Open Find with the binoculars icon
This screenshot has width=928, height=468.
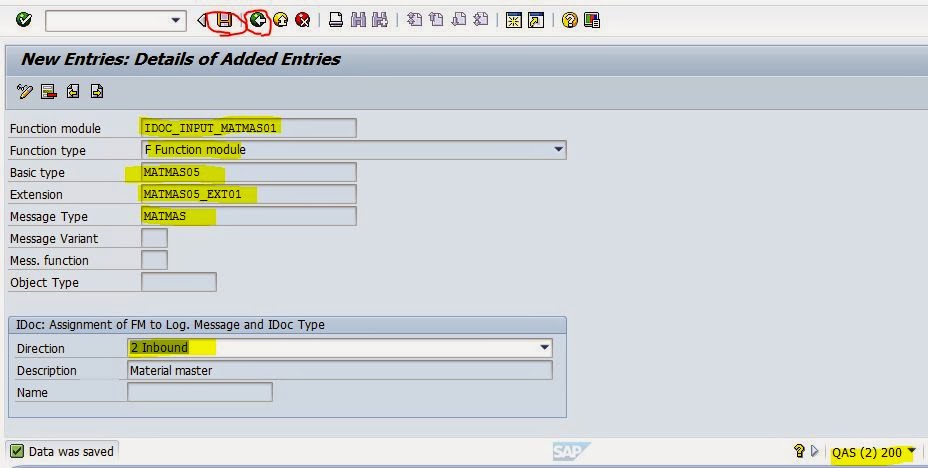[358, 20]
